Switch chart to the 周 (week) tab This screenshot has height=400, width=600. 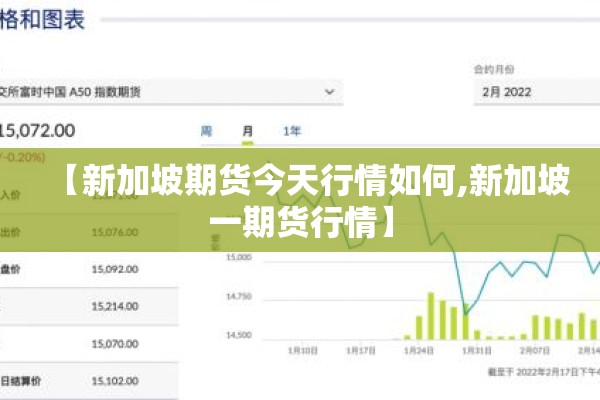206,131
